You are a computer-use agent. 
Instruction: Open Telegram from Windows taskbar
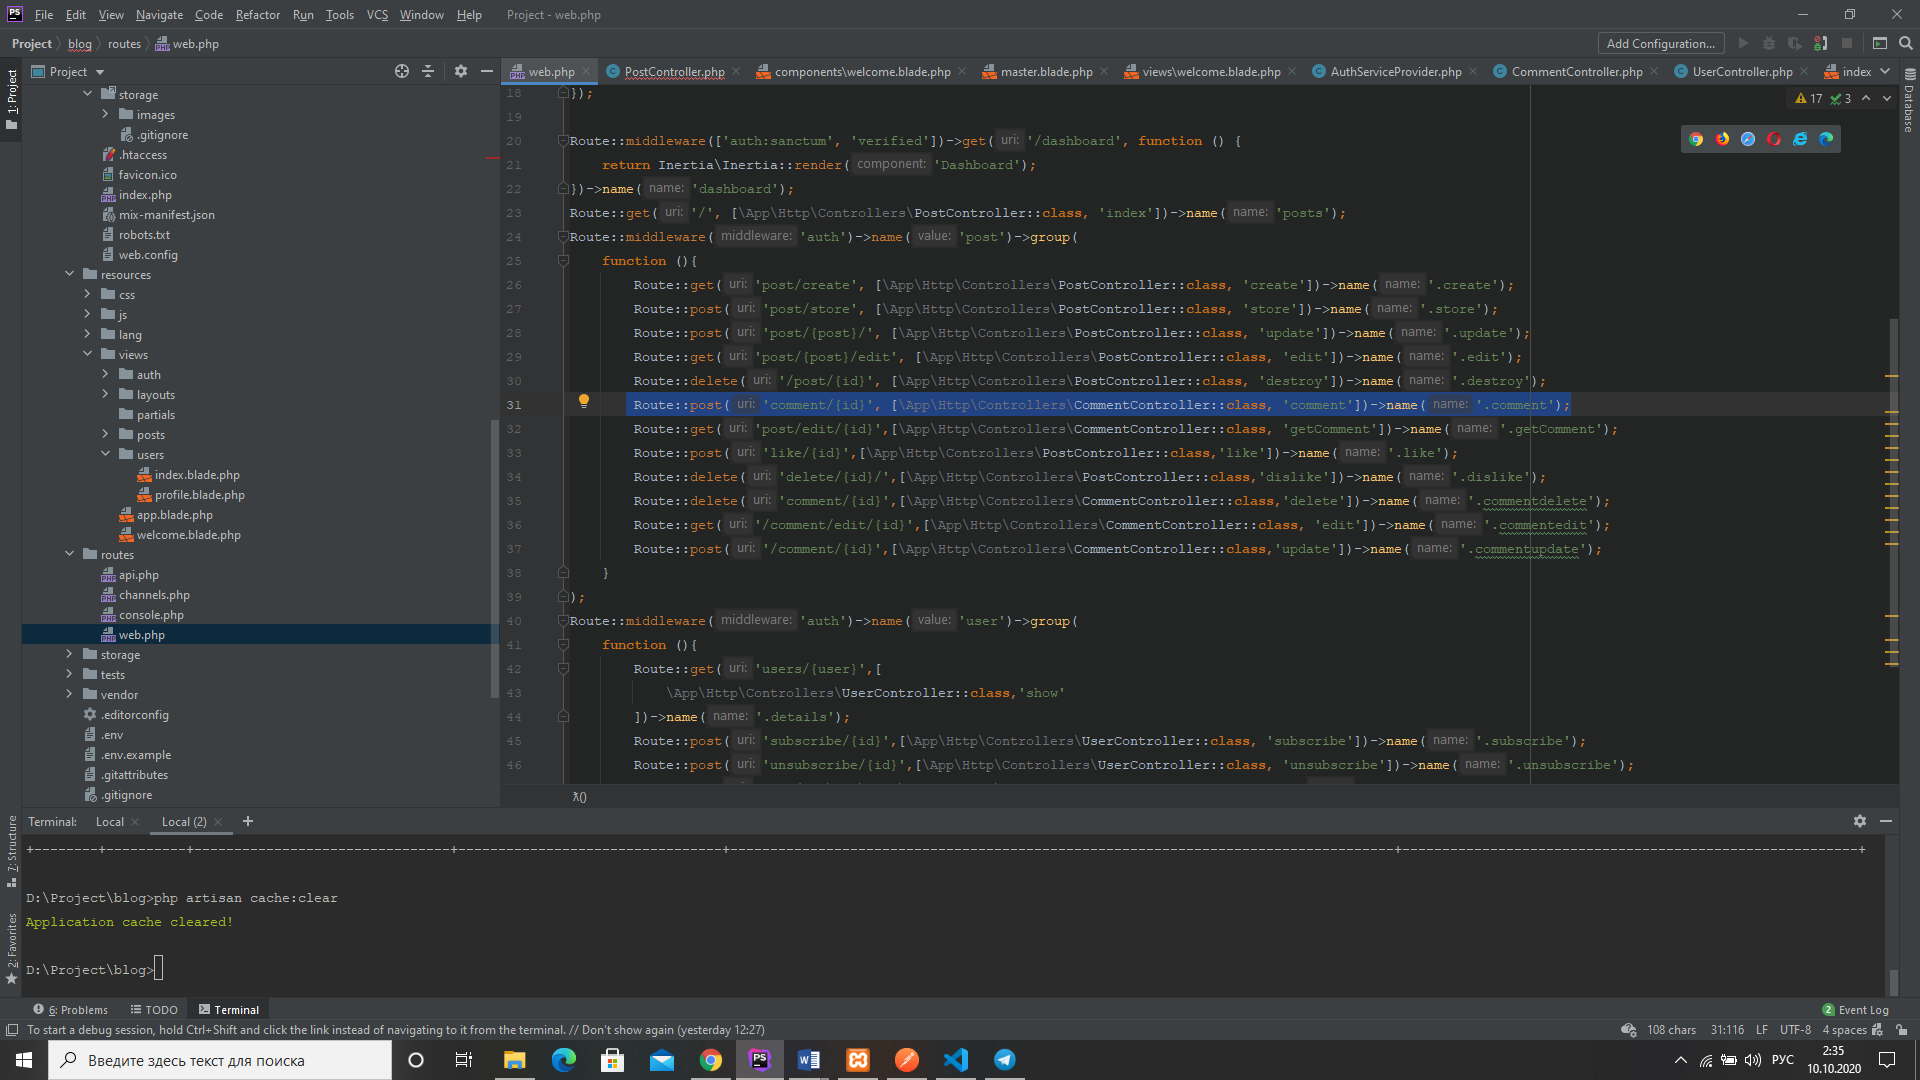pyautogui.click(x=1005, y=1060)
